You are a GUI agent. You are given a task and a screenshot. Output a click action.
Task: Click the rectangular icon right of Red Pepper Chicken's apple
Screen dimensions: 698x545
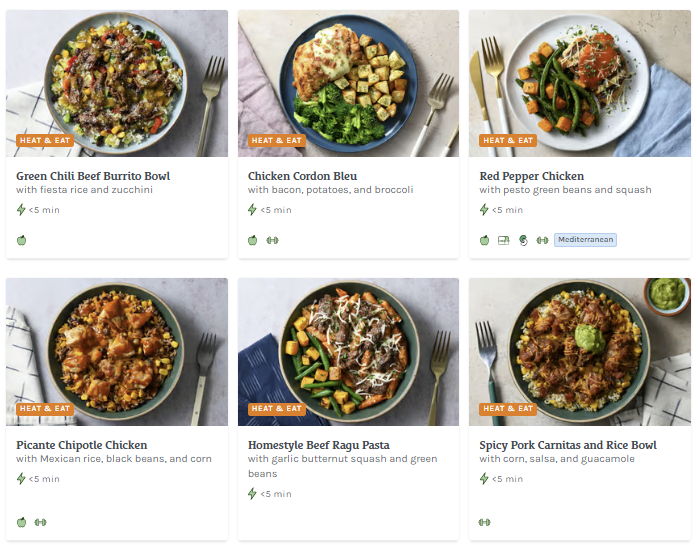click(x=503, y=240)
